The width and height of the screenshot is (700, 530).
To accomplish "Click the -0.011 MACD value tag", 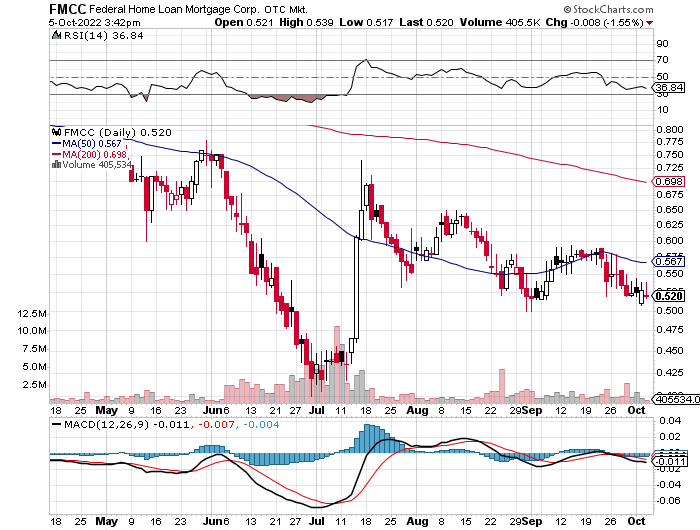I will (670, 462).
